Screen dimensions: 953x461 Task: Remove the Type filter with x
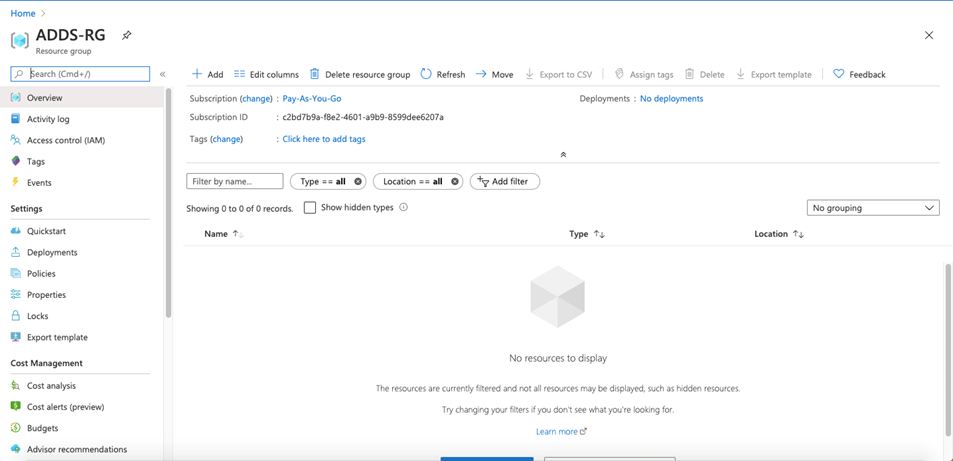tap(357, 181)
